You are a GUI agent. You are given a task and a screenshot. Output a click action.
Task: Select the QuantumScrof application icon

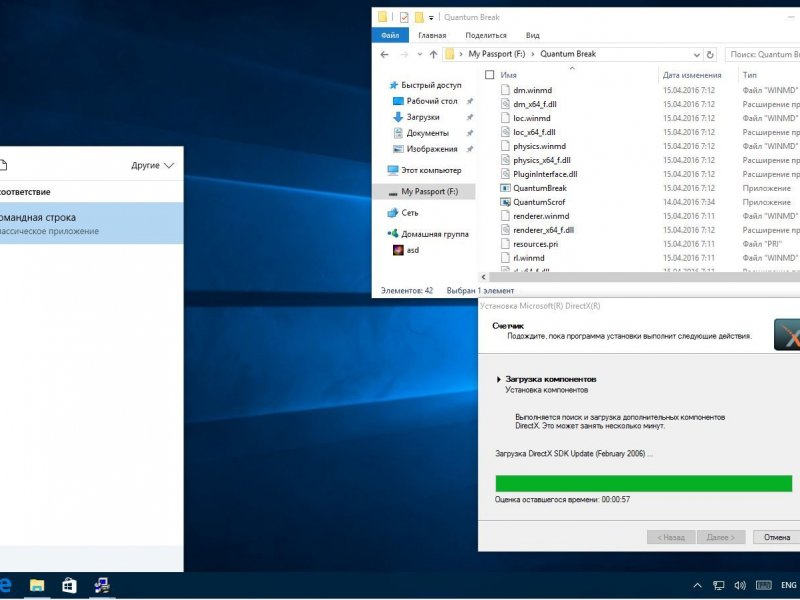pyautogui.click(x=505, y=202)
